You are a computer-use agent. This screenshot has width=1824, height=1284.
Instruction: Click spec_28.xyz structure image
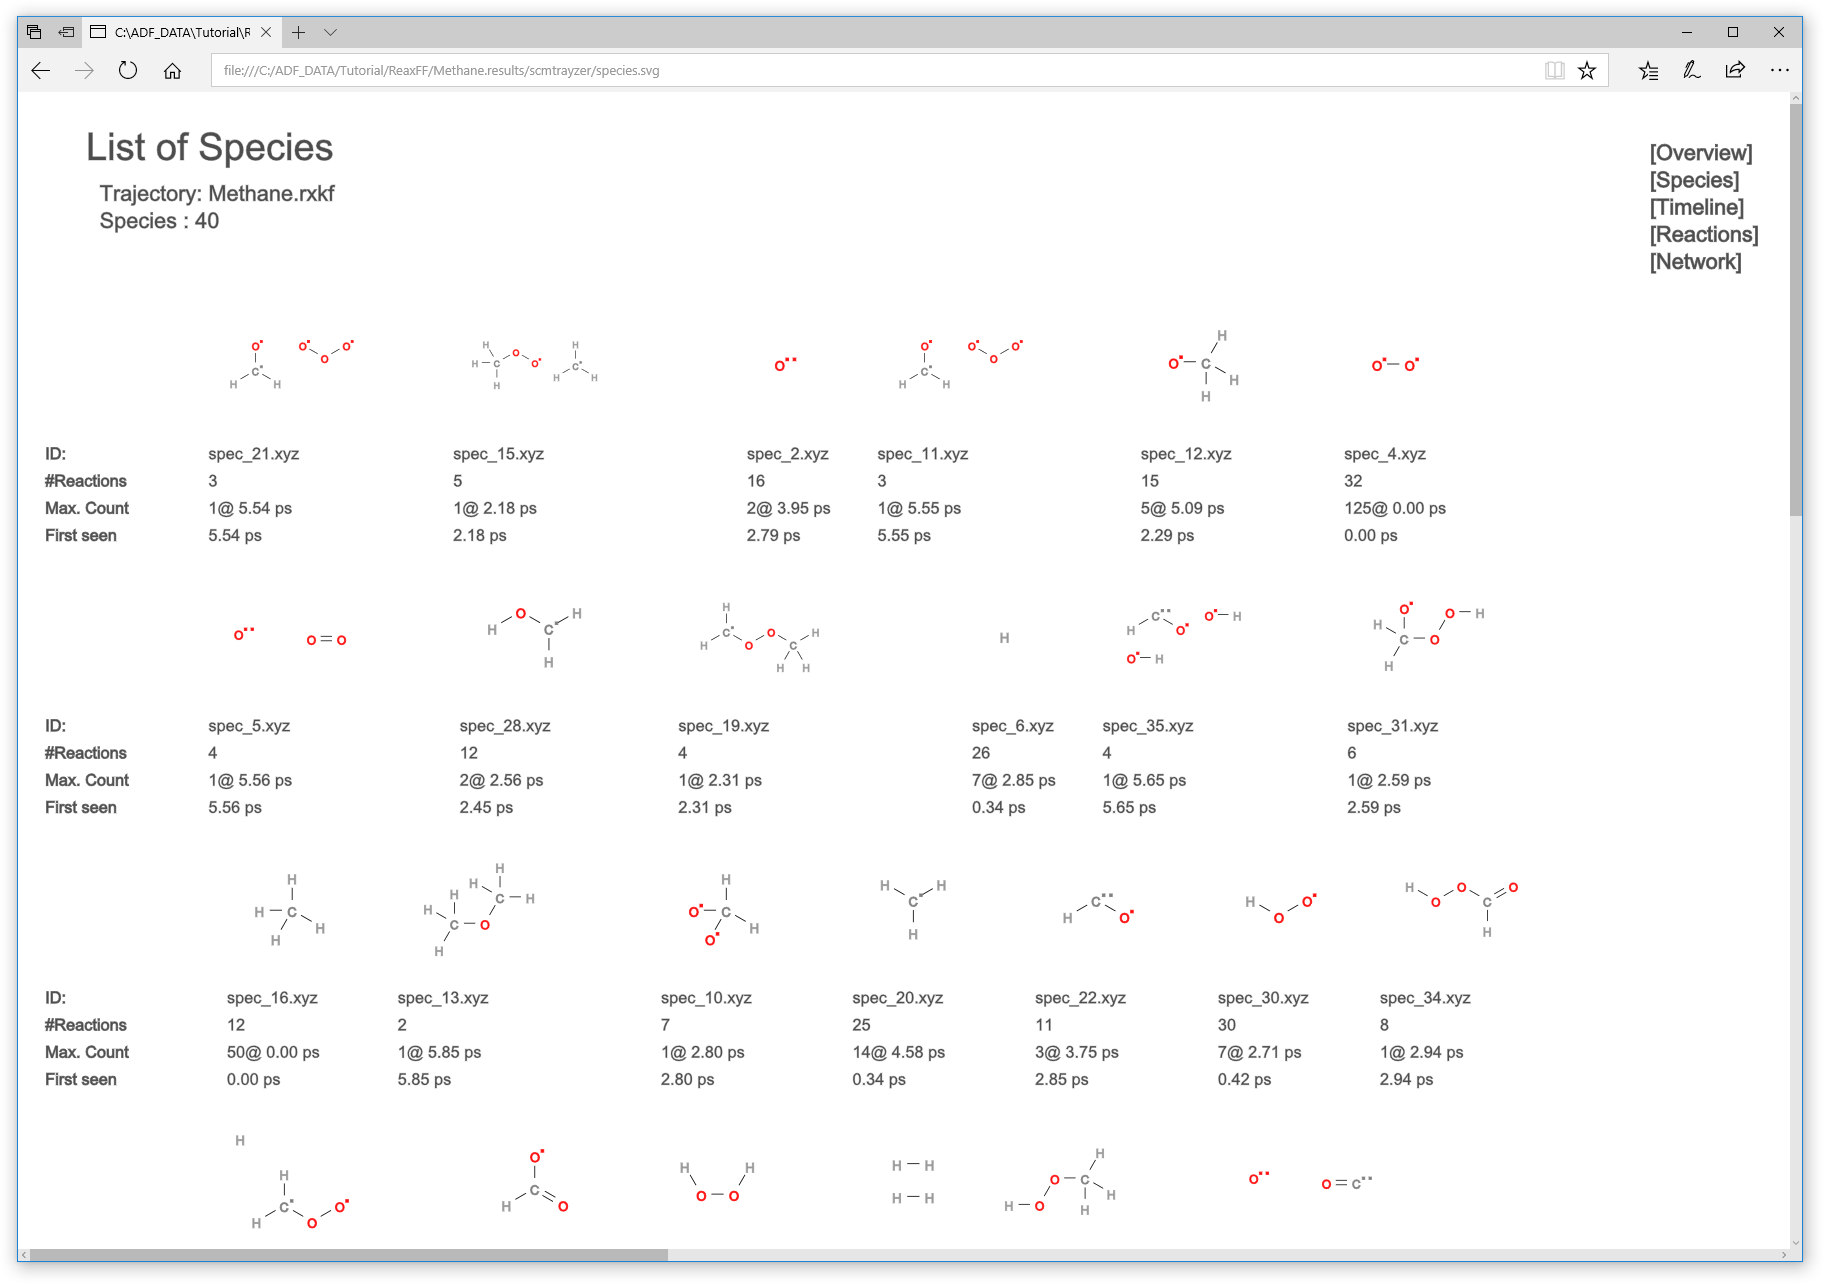click(x=534, y=637)
